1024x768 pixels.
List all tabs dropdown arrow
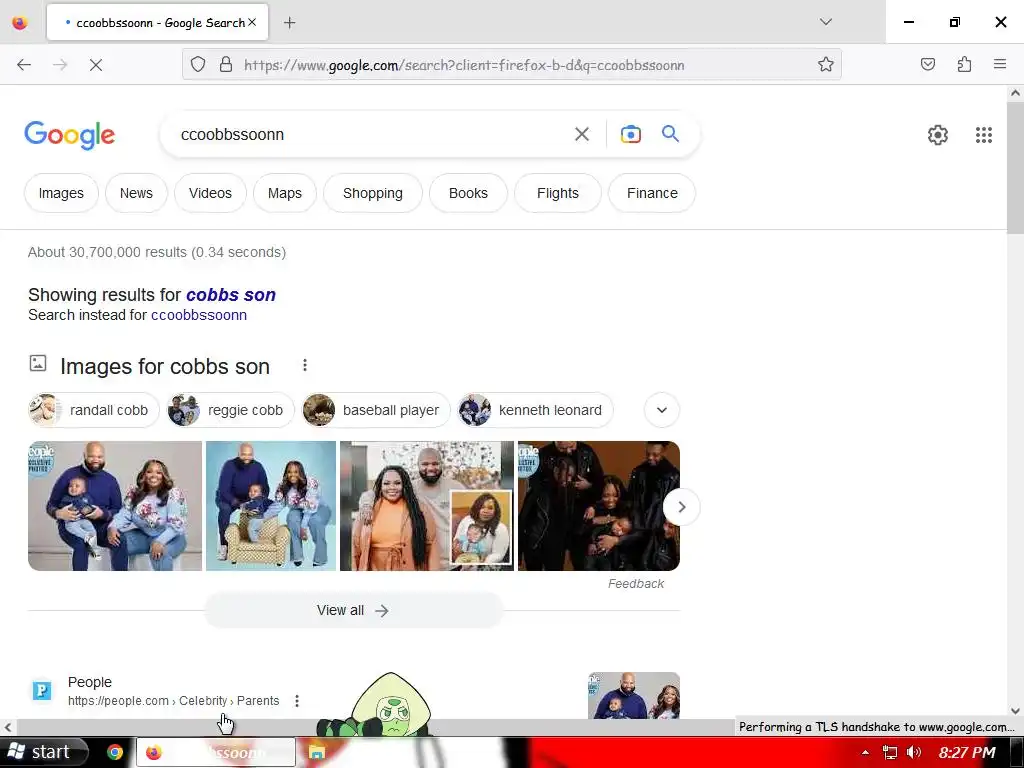[825, 22]
